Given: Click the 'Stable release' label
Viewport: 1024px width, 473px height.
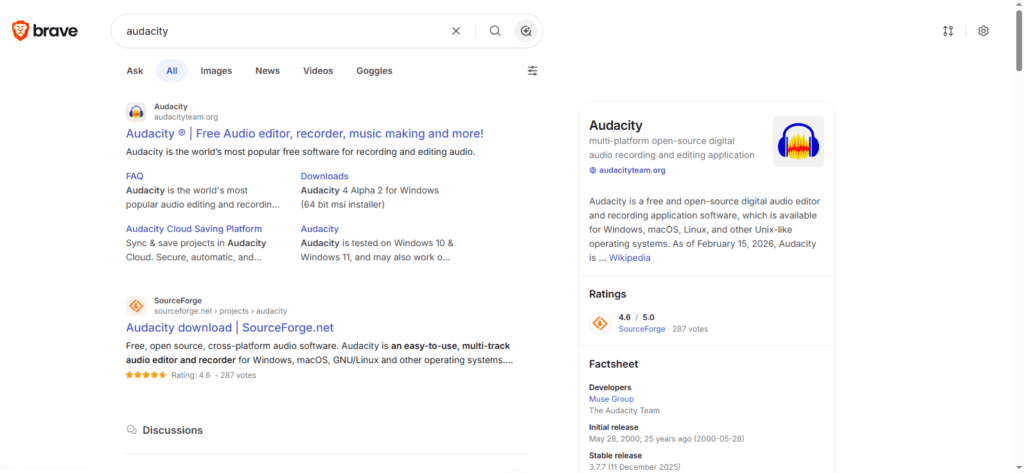Looking at the screenshot, I should [x=615, y=455].
